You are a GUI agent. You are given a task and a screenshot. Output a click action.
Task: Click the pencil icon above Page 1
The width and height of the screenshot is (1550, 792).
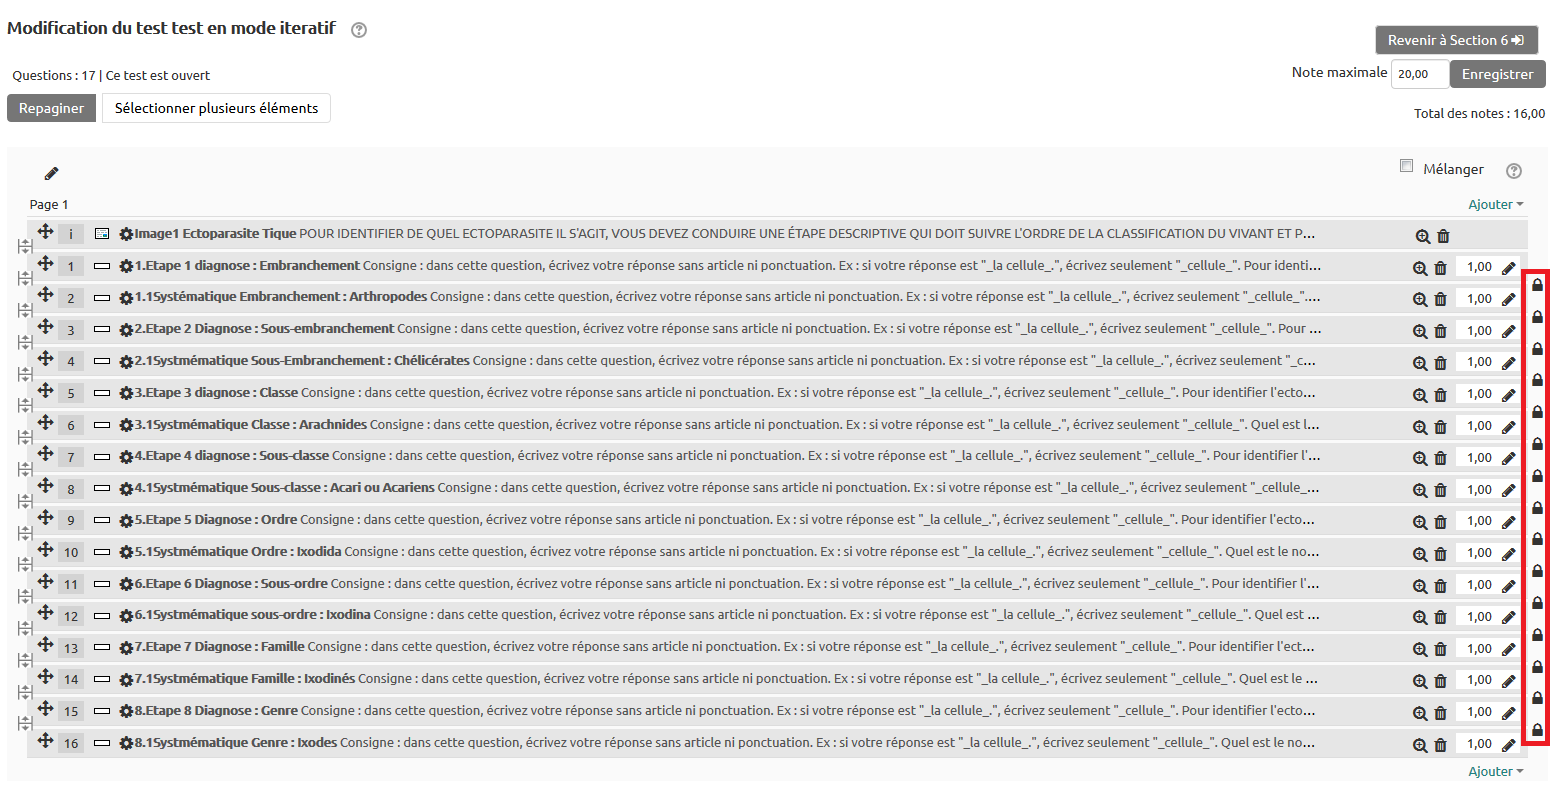[51, 174]
